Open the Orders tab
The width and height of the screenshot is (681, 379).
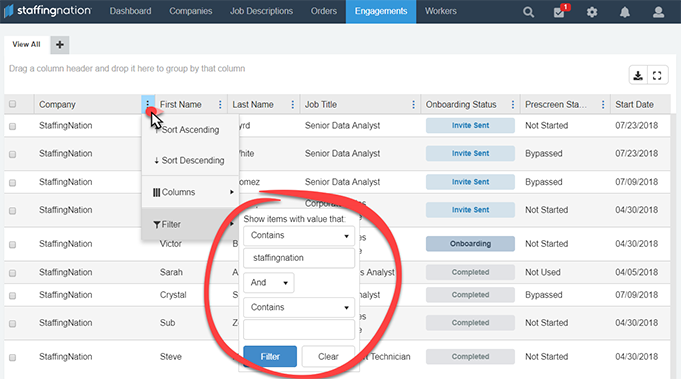click(324, 11)
